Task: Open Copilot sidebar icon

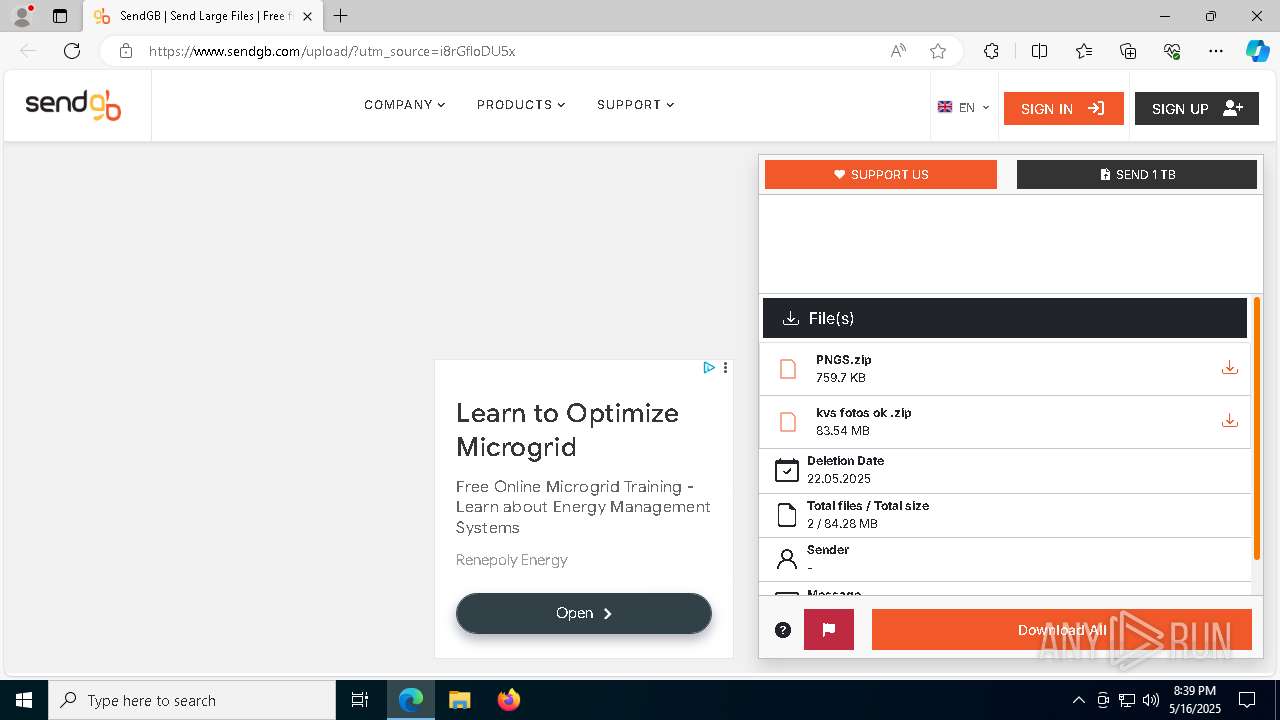Action: pos(1257,51)
